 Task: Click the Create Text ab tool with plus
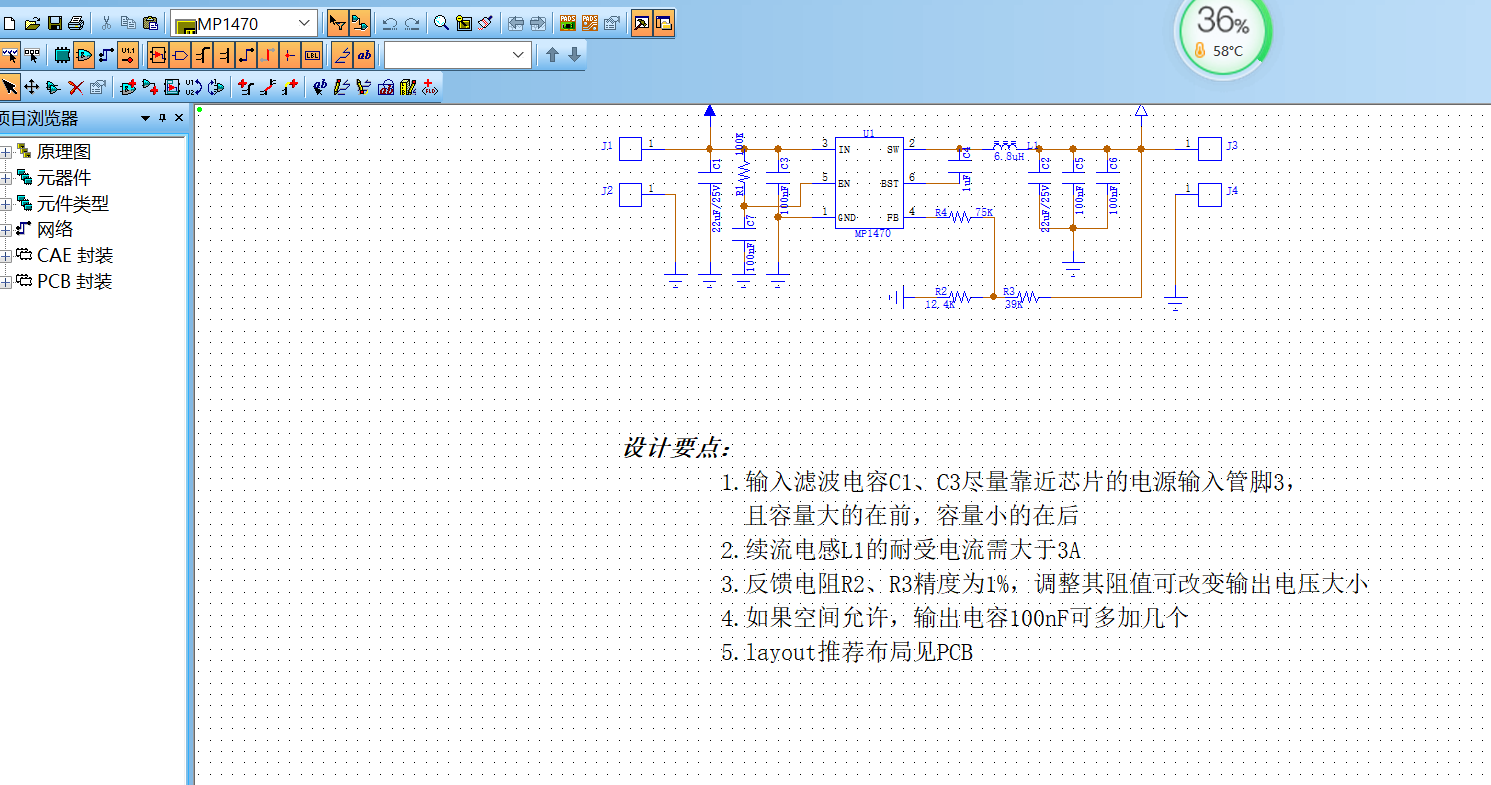point(319,87)
